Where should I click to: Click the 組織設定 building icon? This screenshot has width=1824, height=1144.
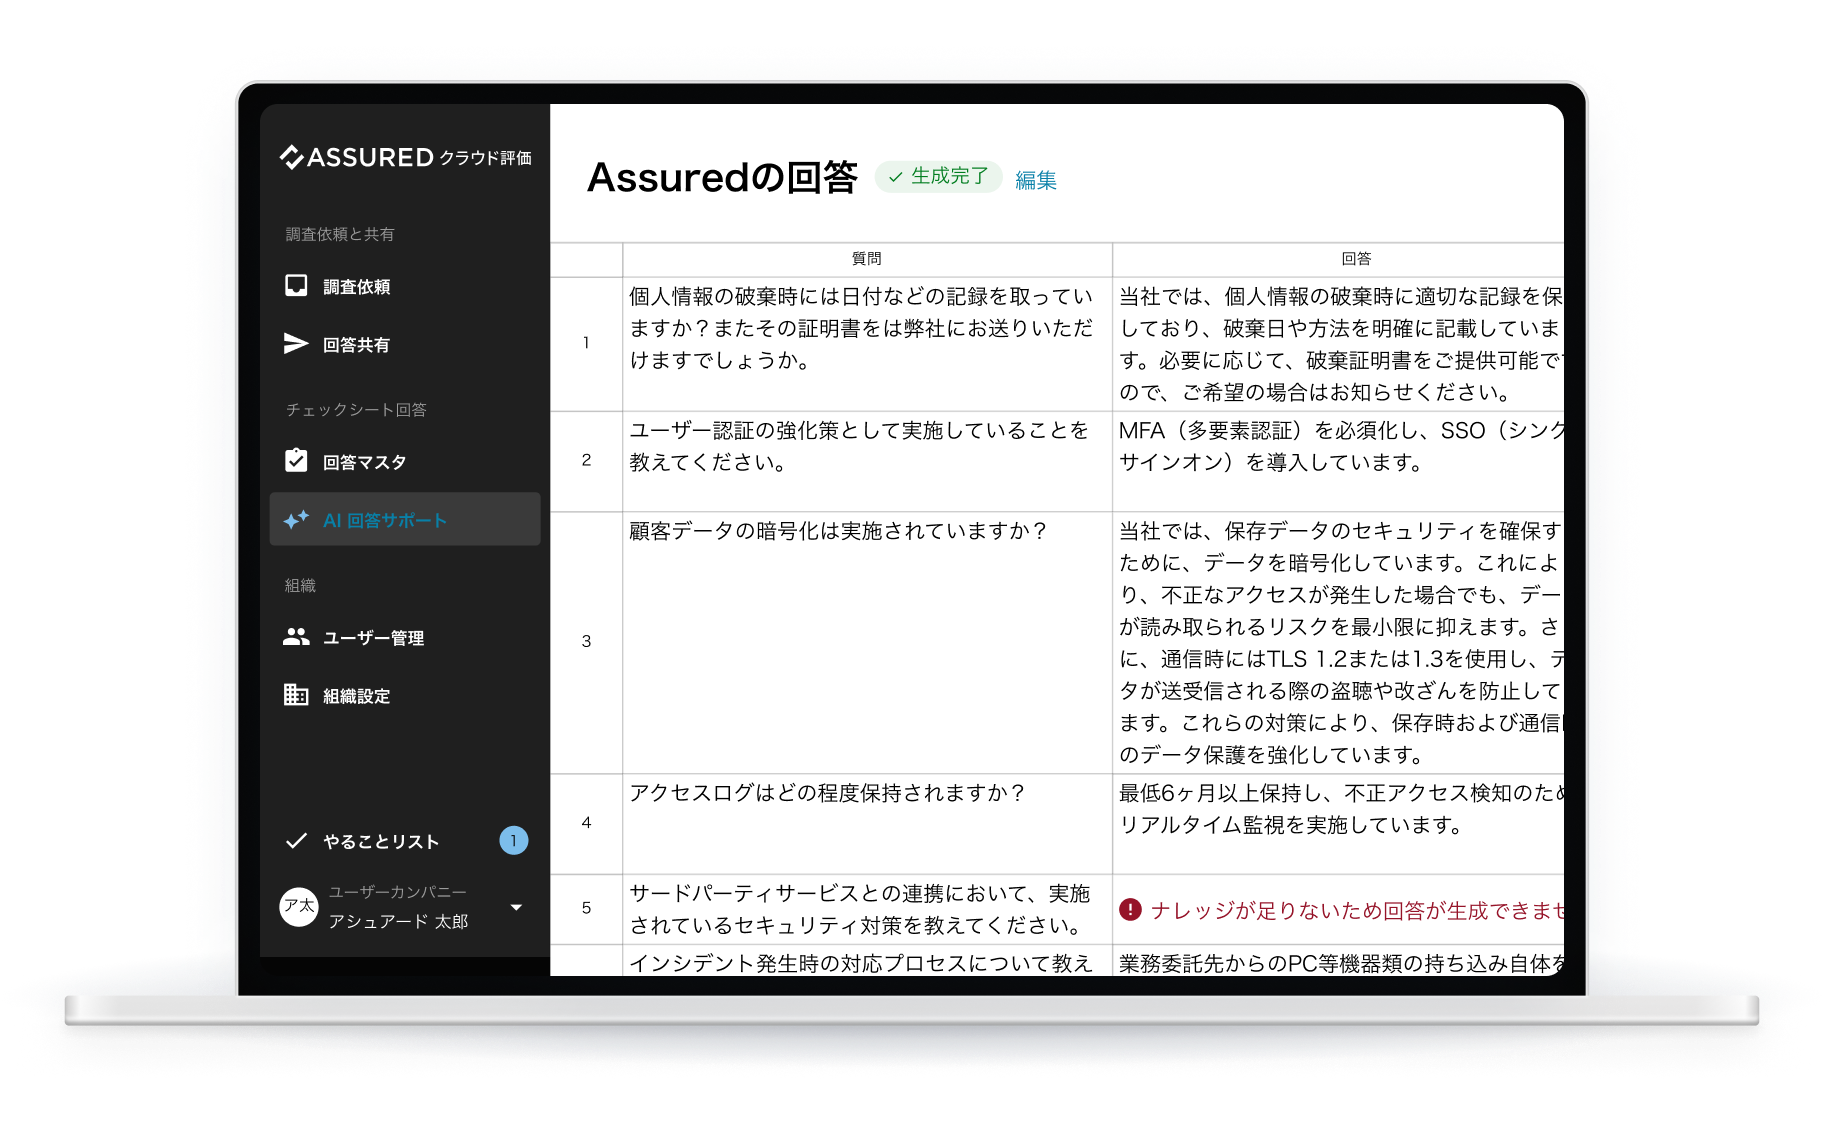(296, 695)
